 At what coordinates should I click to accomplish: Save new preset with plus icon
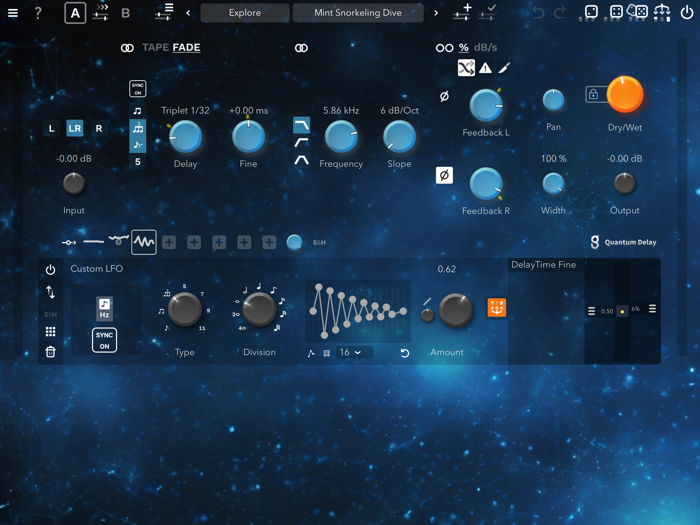point(462,12)
